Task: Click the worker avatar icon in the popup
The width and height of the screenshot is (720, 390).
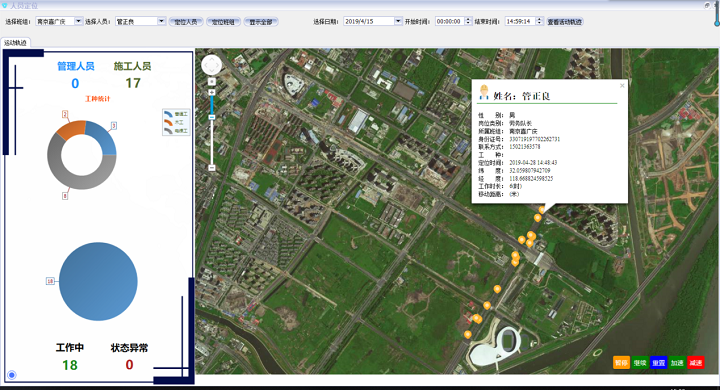Action: tap(484, 92)
